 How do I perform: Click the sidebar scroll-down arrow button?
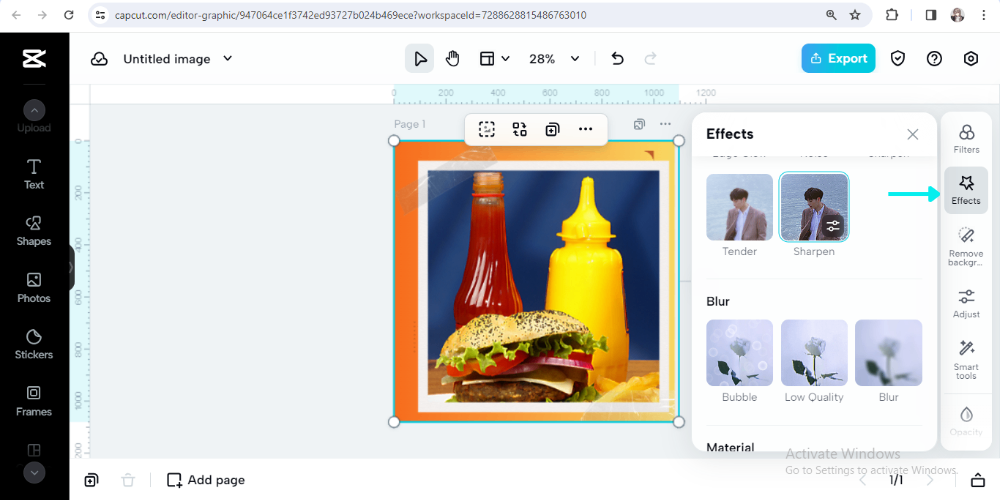click(x=34, y=473)
